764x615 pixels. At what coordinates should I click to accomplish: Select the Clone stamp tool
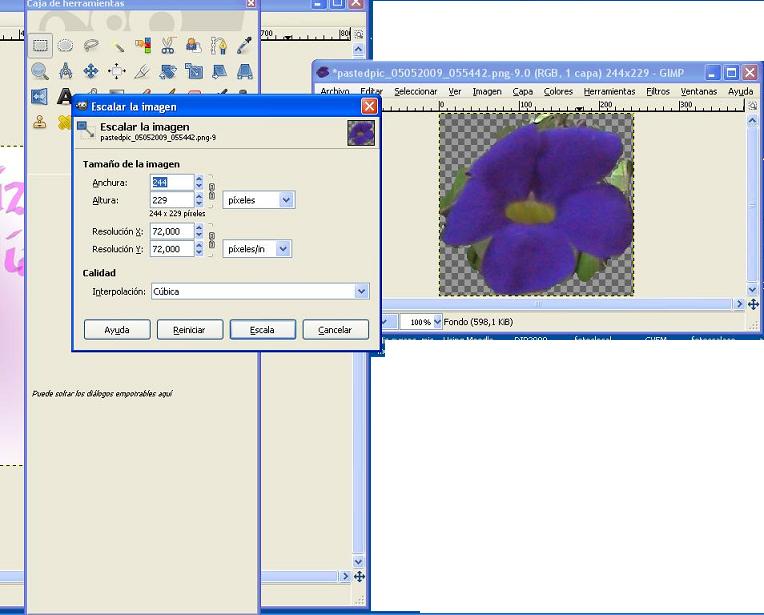(x=40, y=122)
